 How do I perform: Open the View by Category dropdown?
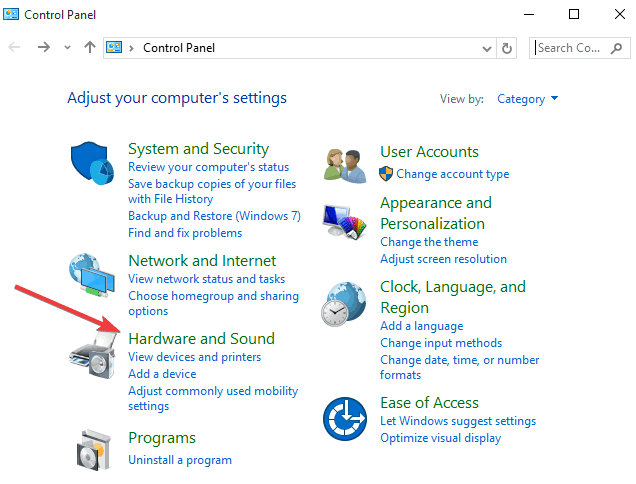pyautogui.click(x=528, y=99)
